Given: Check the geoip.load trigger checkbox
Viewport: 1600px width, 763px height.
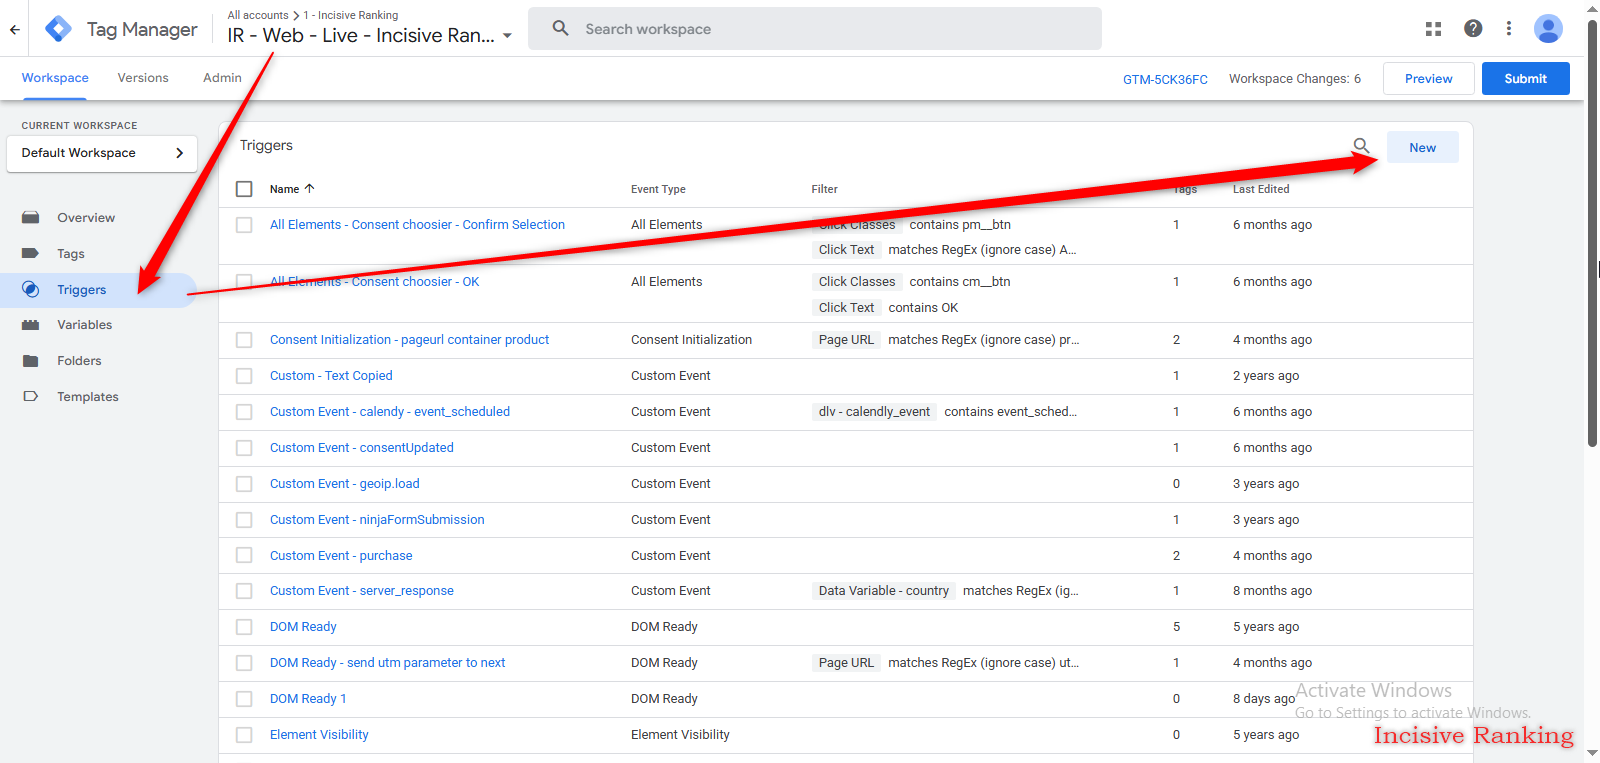Looking at the screenshot, I should pyautogui.click(x=244, y=484).
